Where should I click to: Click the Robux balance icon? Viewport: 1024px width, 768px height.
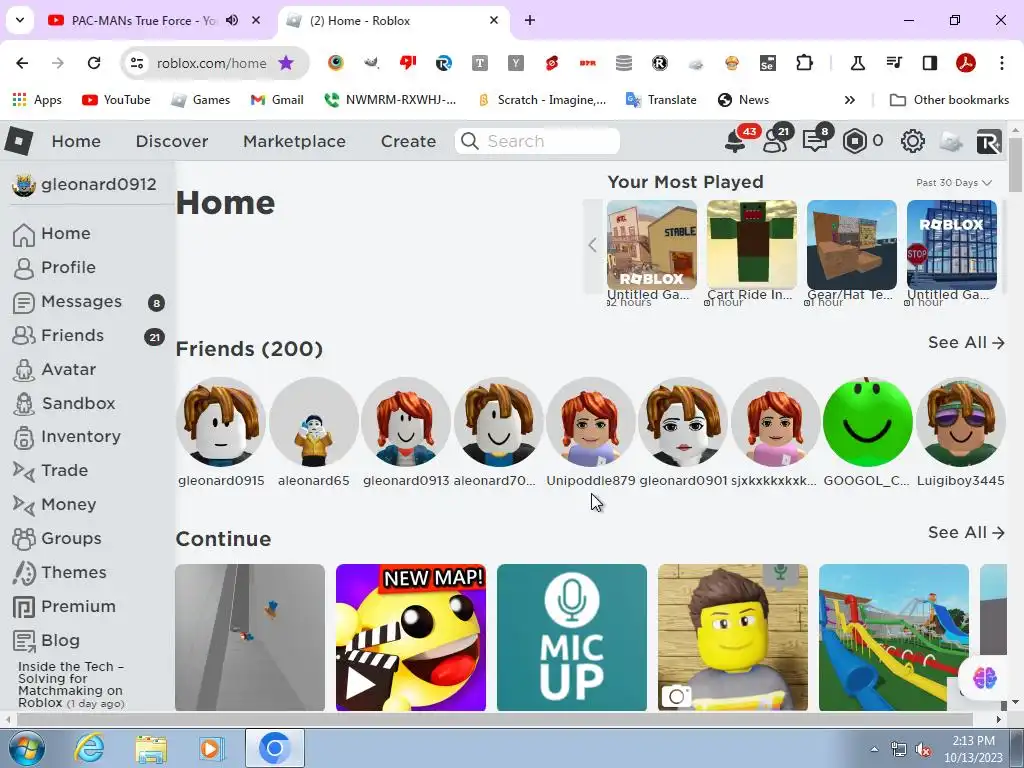pyautogui.click(x=854, y=141)
